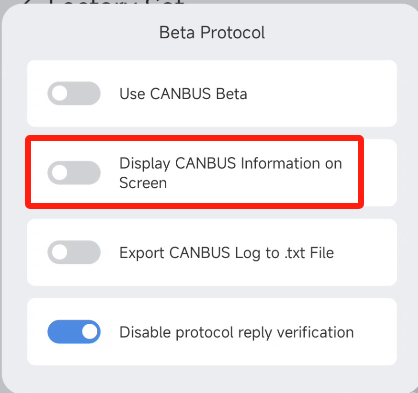
Task: Turn on Display CANBUS Information on Screen
Action: [74, 173]
